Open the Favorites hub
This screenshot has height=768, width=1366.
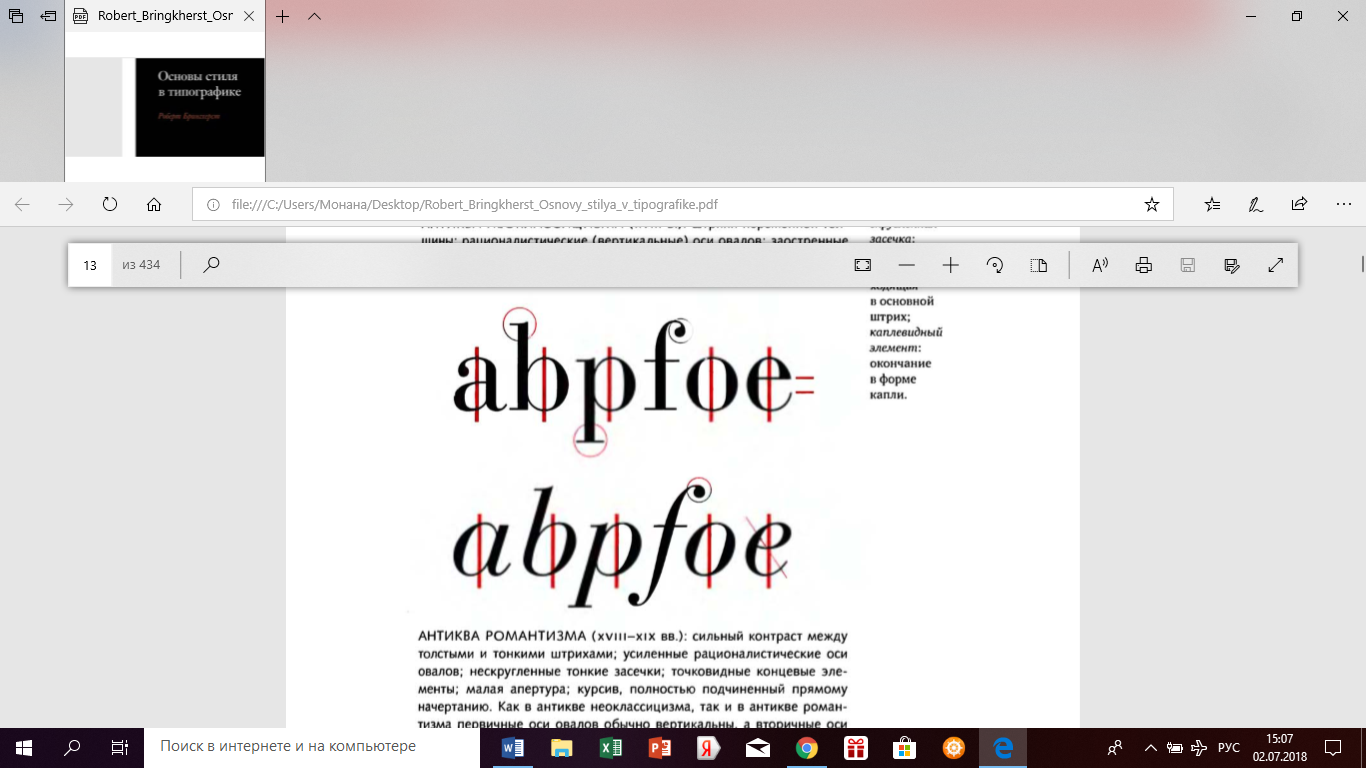(1212, 204)
